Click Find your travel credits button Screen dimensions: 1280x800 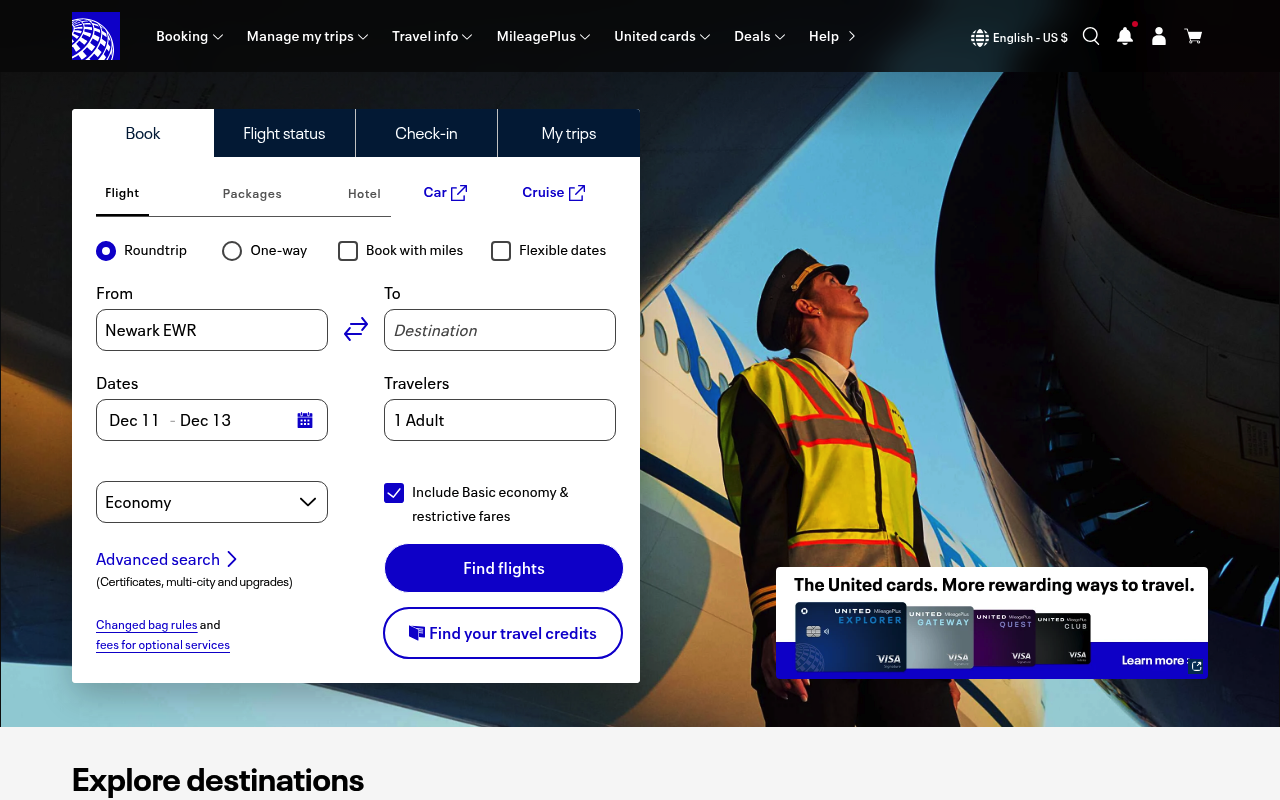coord(503,633)
